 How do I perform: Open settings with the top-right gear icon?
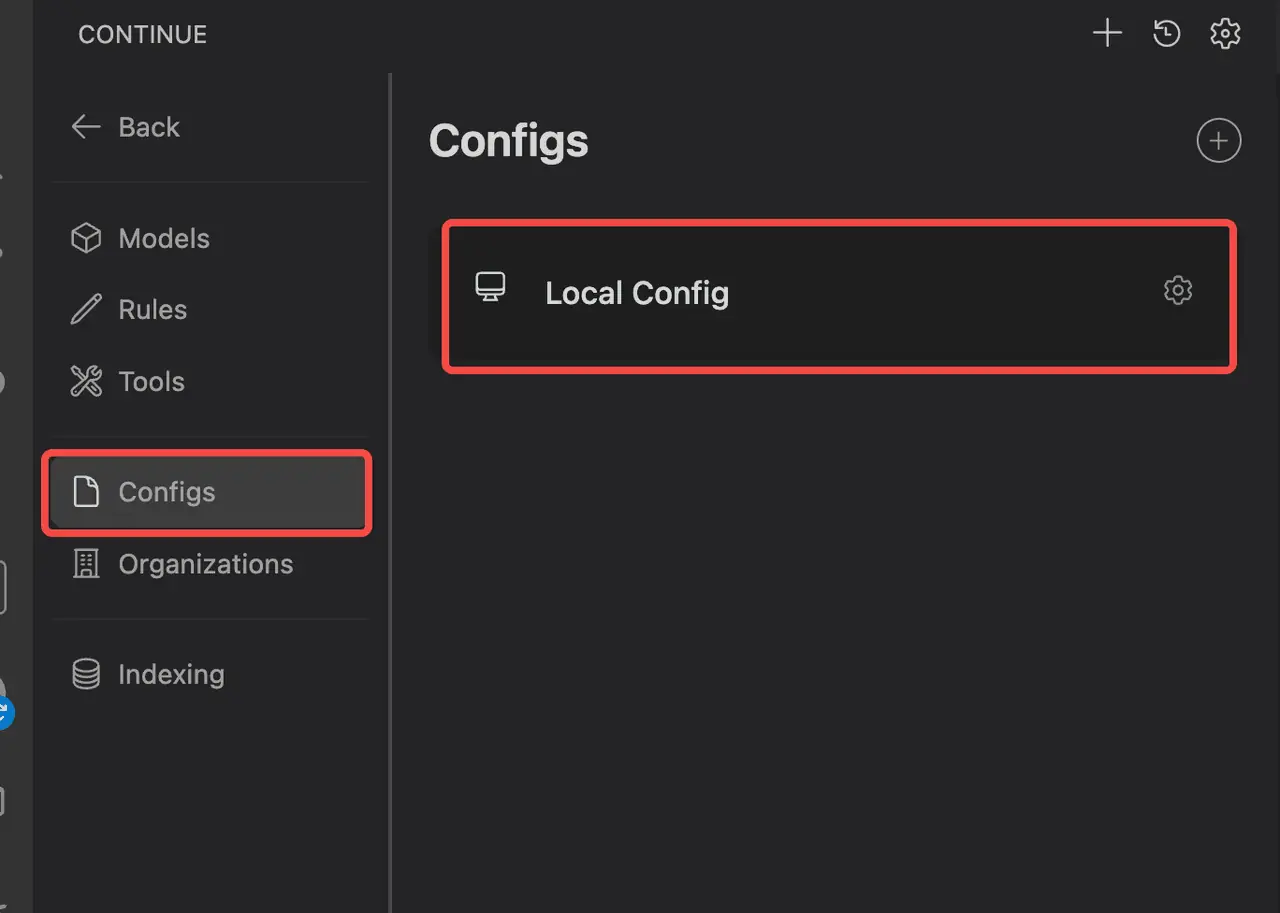click(x=1225, y=34)
